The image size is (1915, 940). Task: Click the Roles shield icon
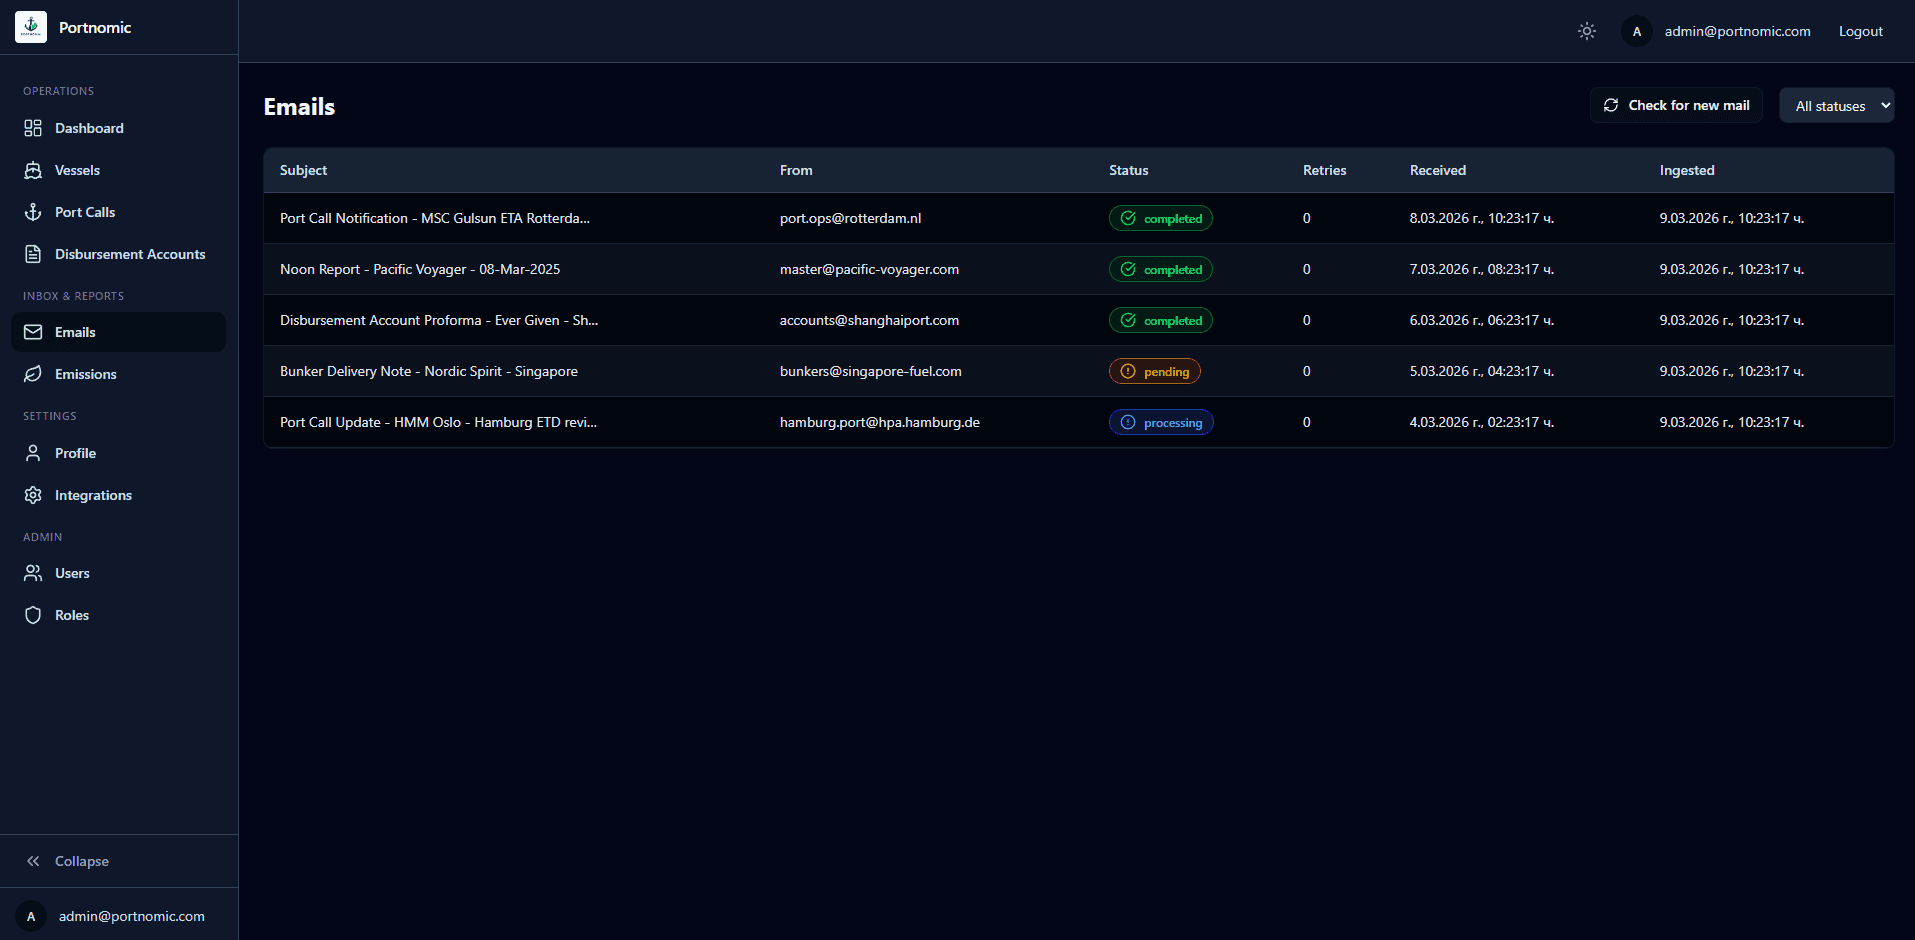(x=33, y=615)
